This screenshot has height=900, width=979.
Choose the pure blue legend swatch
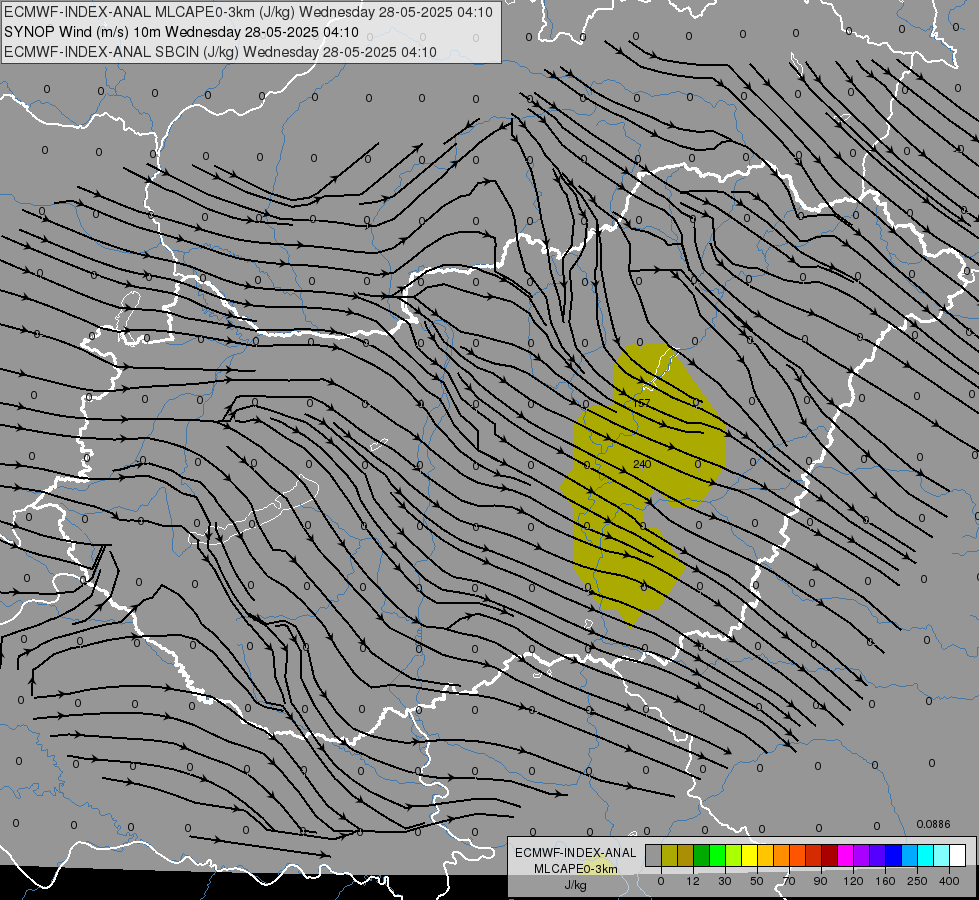[893, 855]
